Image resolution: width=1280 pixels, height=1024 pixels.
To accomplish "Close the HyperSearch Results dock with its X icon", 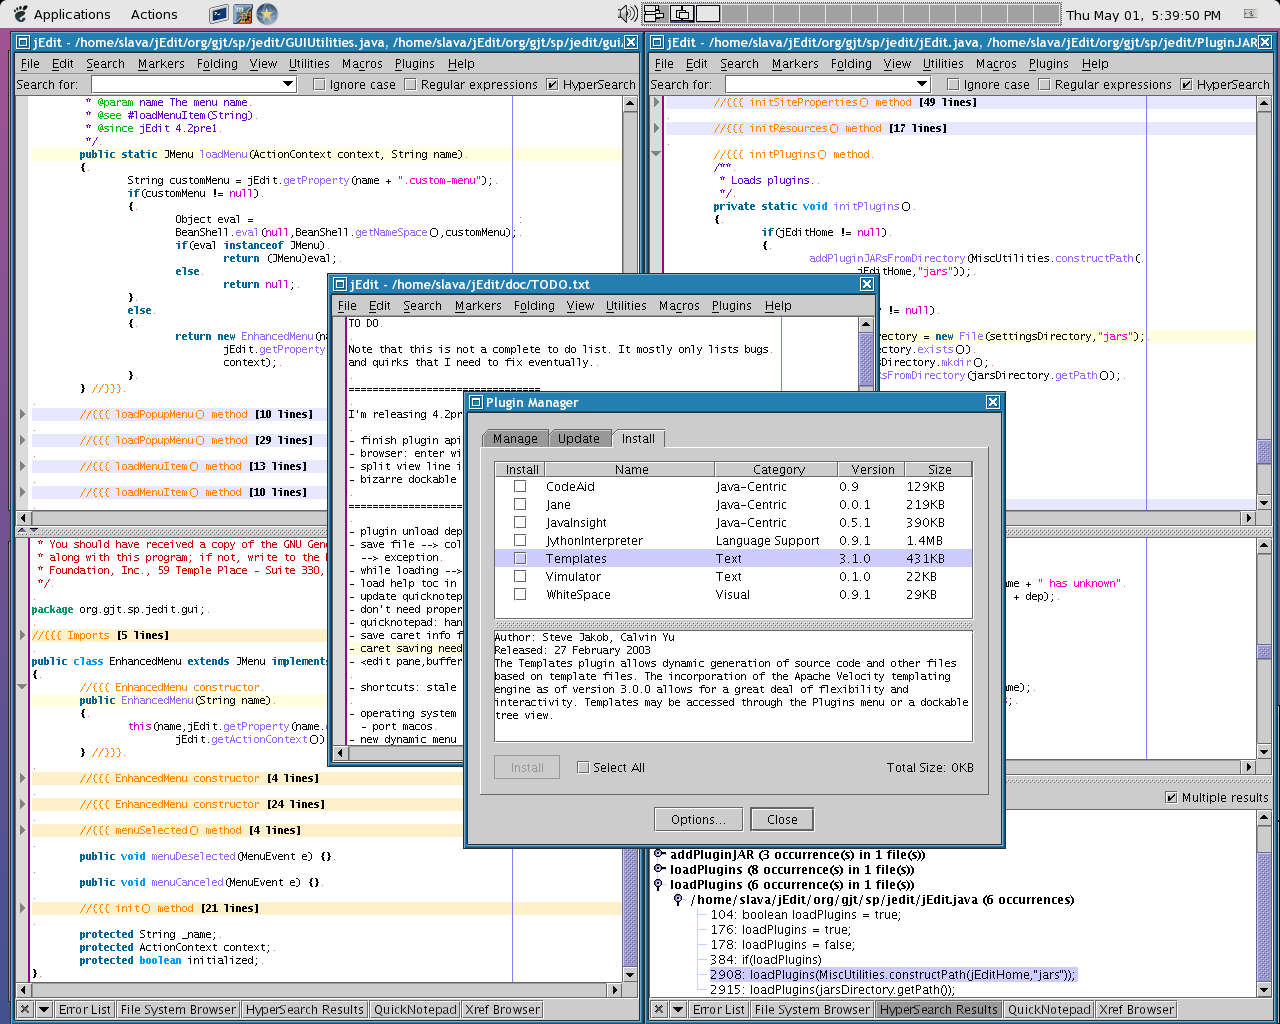I will click(658, 1009).
